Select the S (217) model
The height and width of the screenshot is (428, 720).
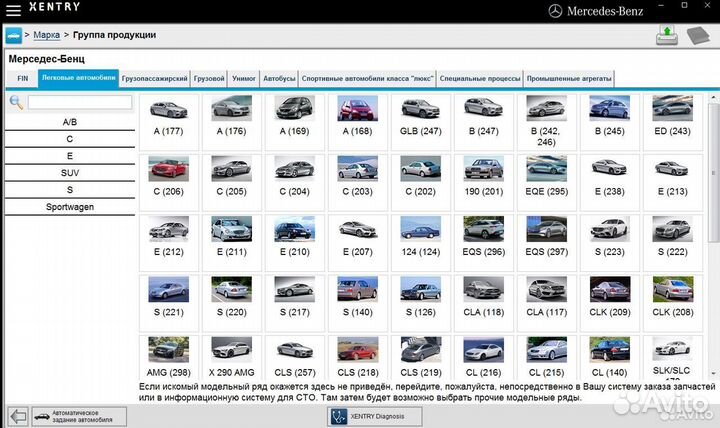pyautogui.click(x=294, y=303)
